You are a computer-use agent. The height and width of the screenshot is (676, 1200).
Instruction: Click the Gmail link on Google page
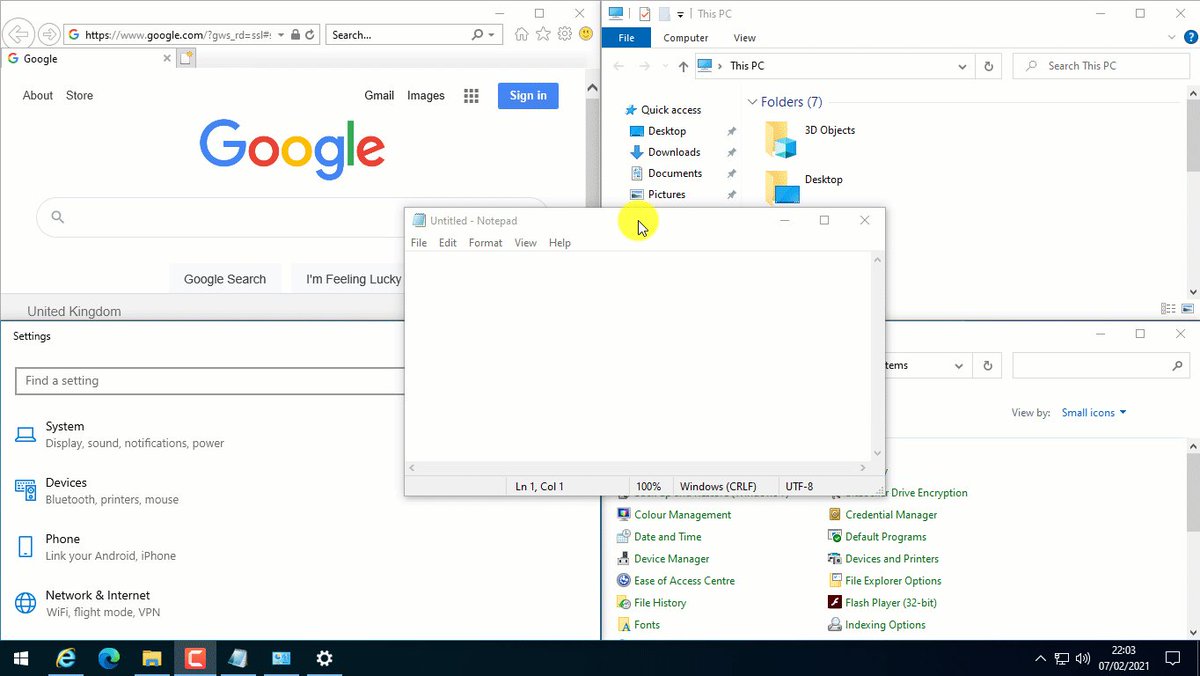[379, 96]
